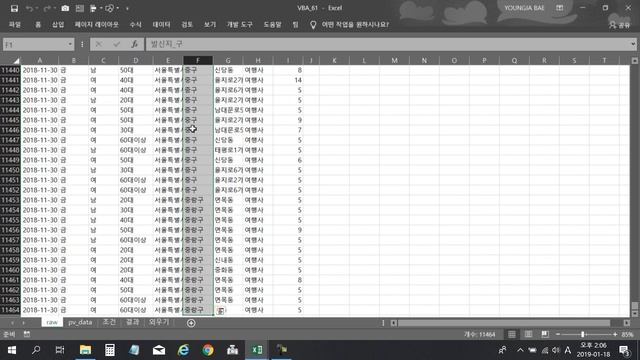640x360 pixels.
Task: Open the 데이터 ribbon tab
Action: click(161, 24)
